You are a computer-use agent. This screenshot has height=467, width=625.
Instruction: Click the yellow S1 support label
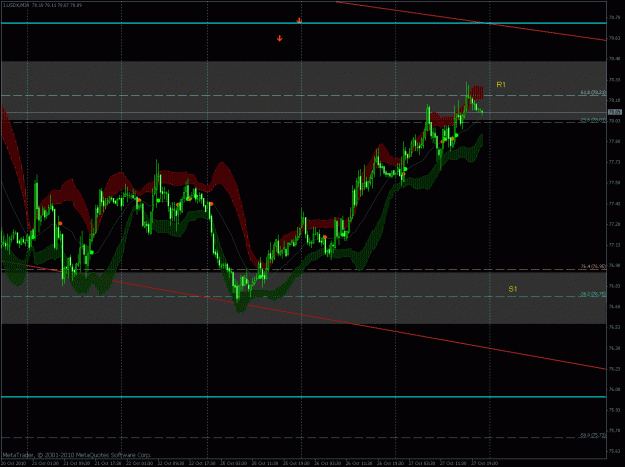pyautogui.click(x=513, y=289)
